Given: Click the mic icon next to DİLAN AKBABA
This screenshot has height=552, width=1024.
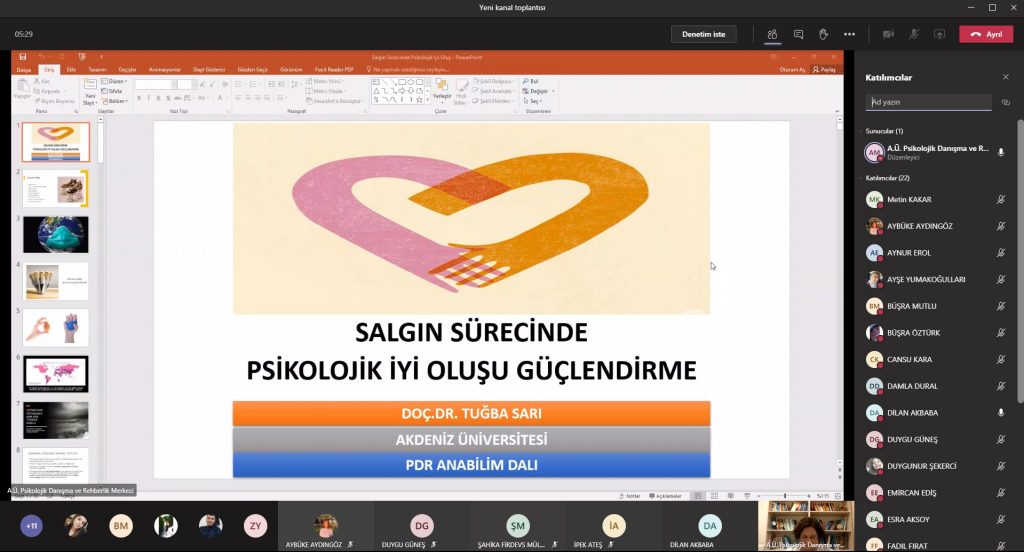Looking at the screenshot, I should (x=1000, y=413).
